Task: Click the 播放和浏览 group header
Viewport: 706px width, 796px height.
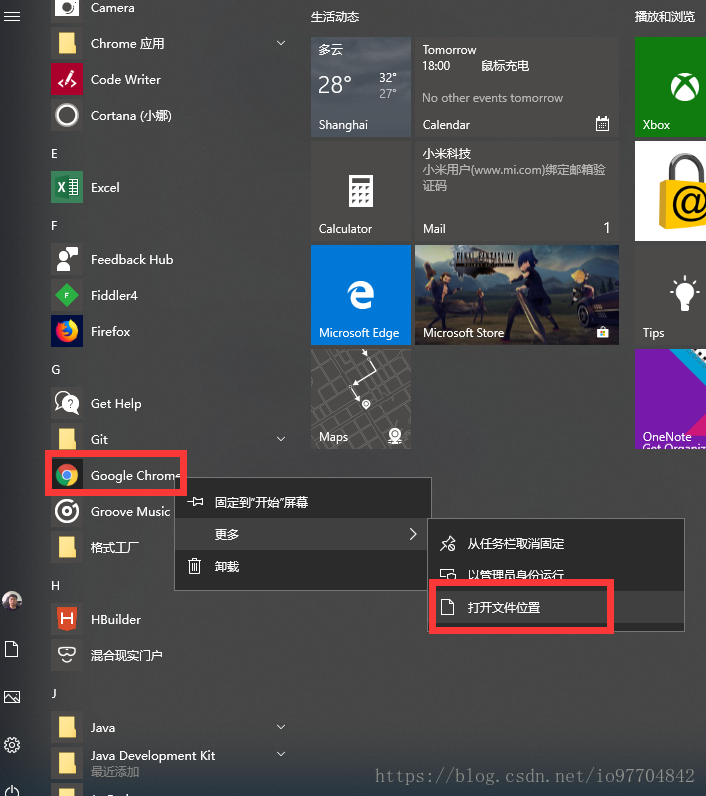Action: pyautogui.click(x=664, y=17)
